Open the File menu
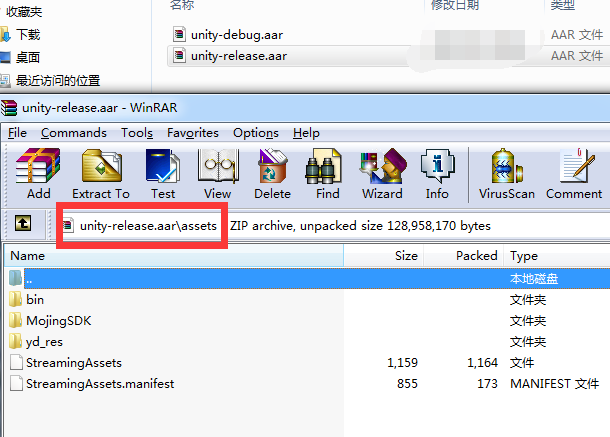This screenshot has width=610, height=437. (17, 133)
